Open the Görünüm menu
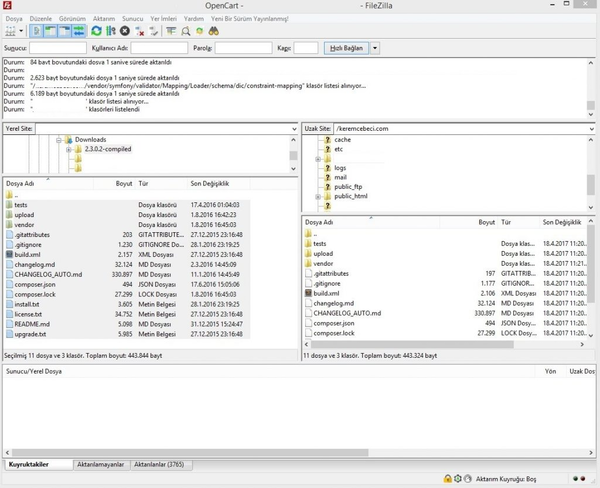The width and height of the screenshot is (600, 488). point(72,18)
